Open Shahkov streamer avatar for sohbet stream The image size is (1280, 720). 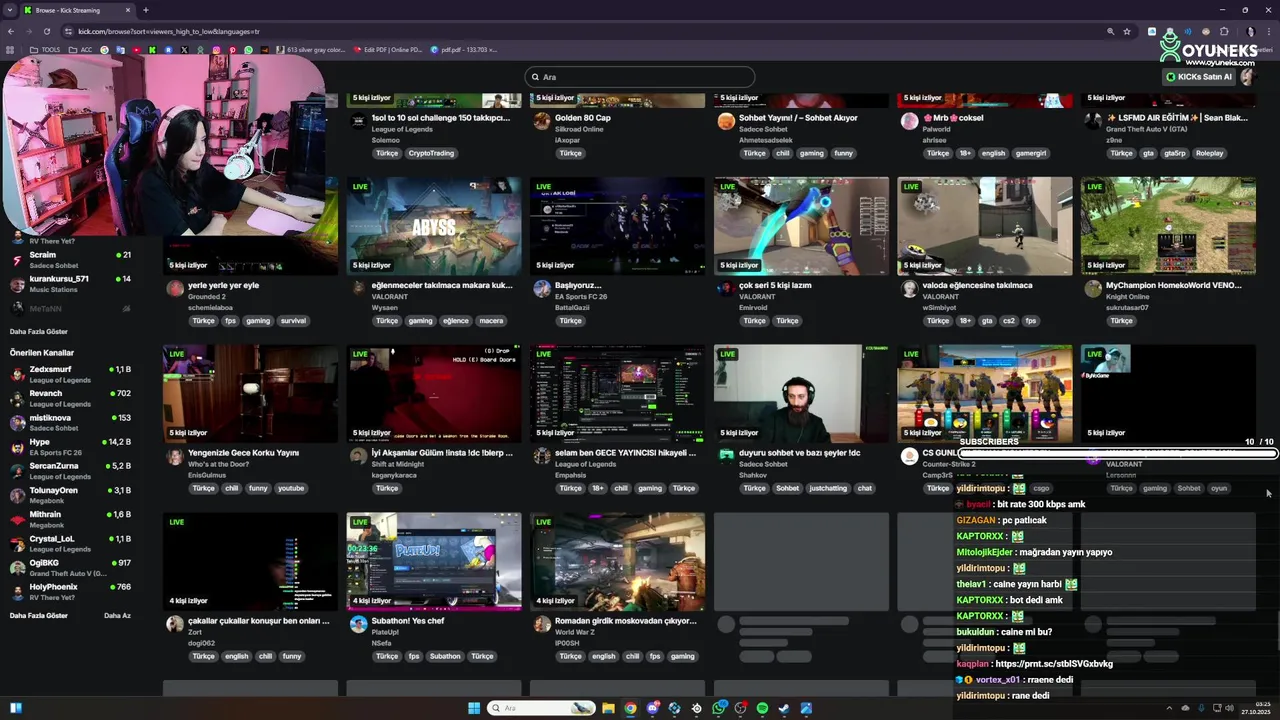(726, 456)
